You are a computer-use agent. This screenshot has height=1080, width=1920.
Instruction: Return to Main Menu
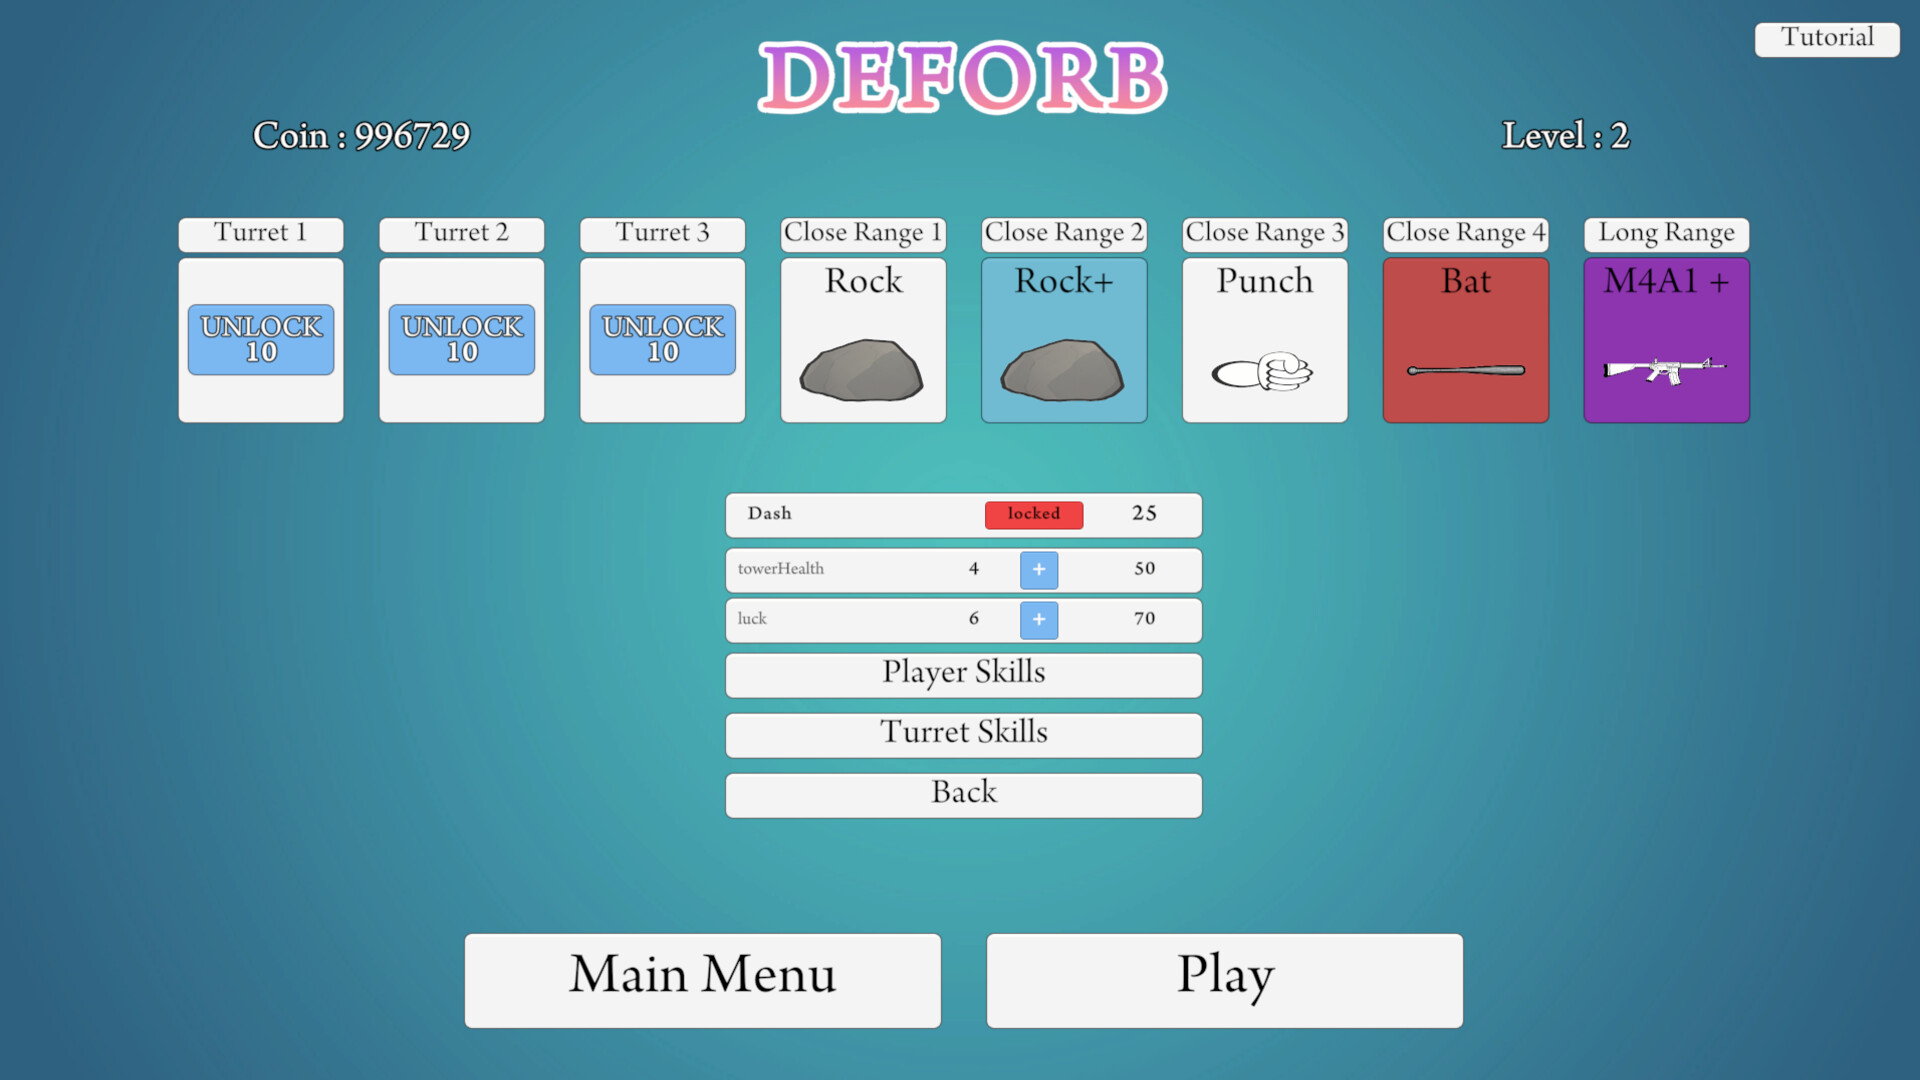pos(702,980)
